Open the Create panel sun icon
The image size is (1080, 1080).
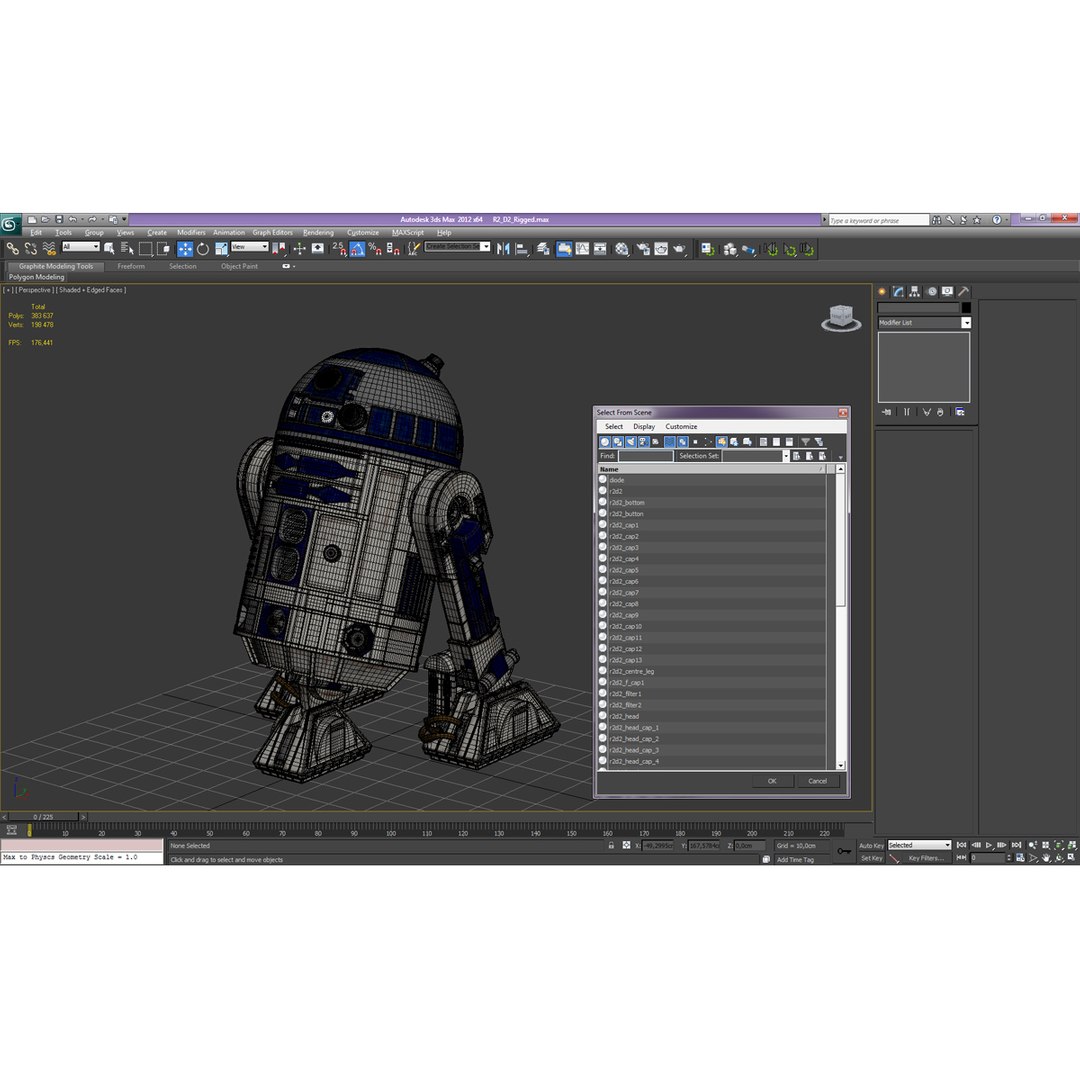(x=882, y=291)
